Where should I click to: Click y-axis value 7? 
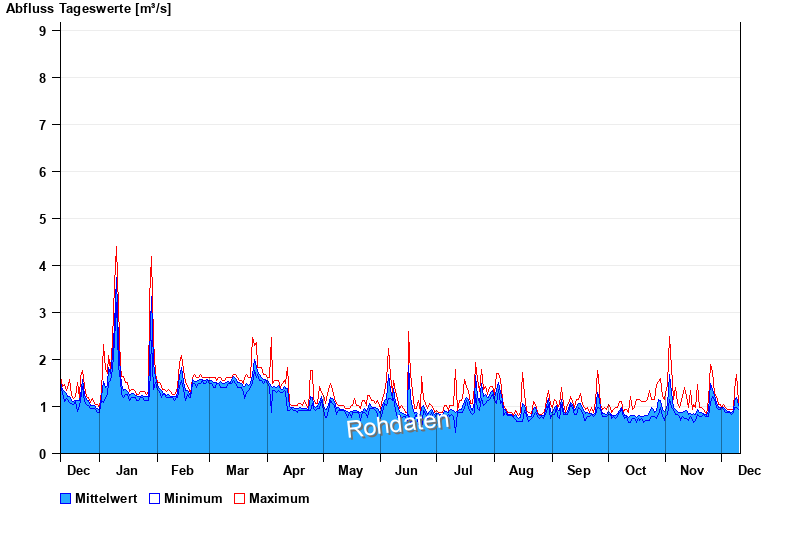coord(42,124)
